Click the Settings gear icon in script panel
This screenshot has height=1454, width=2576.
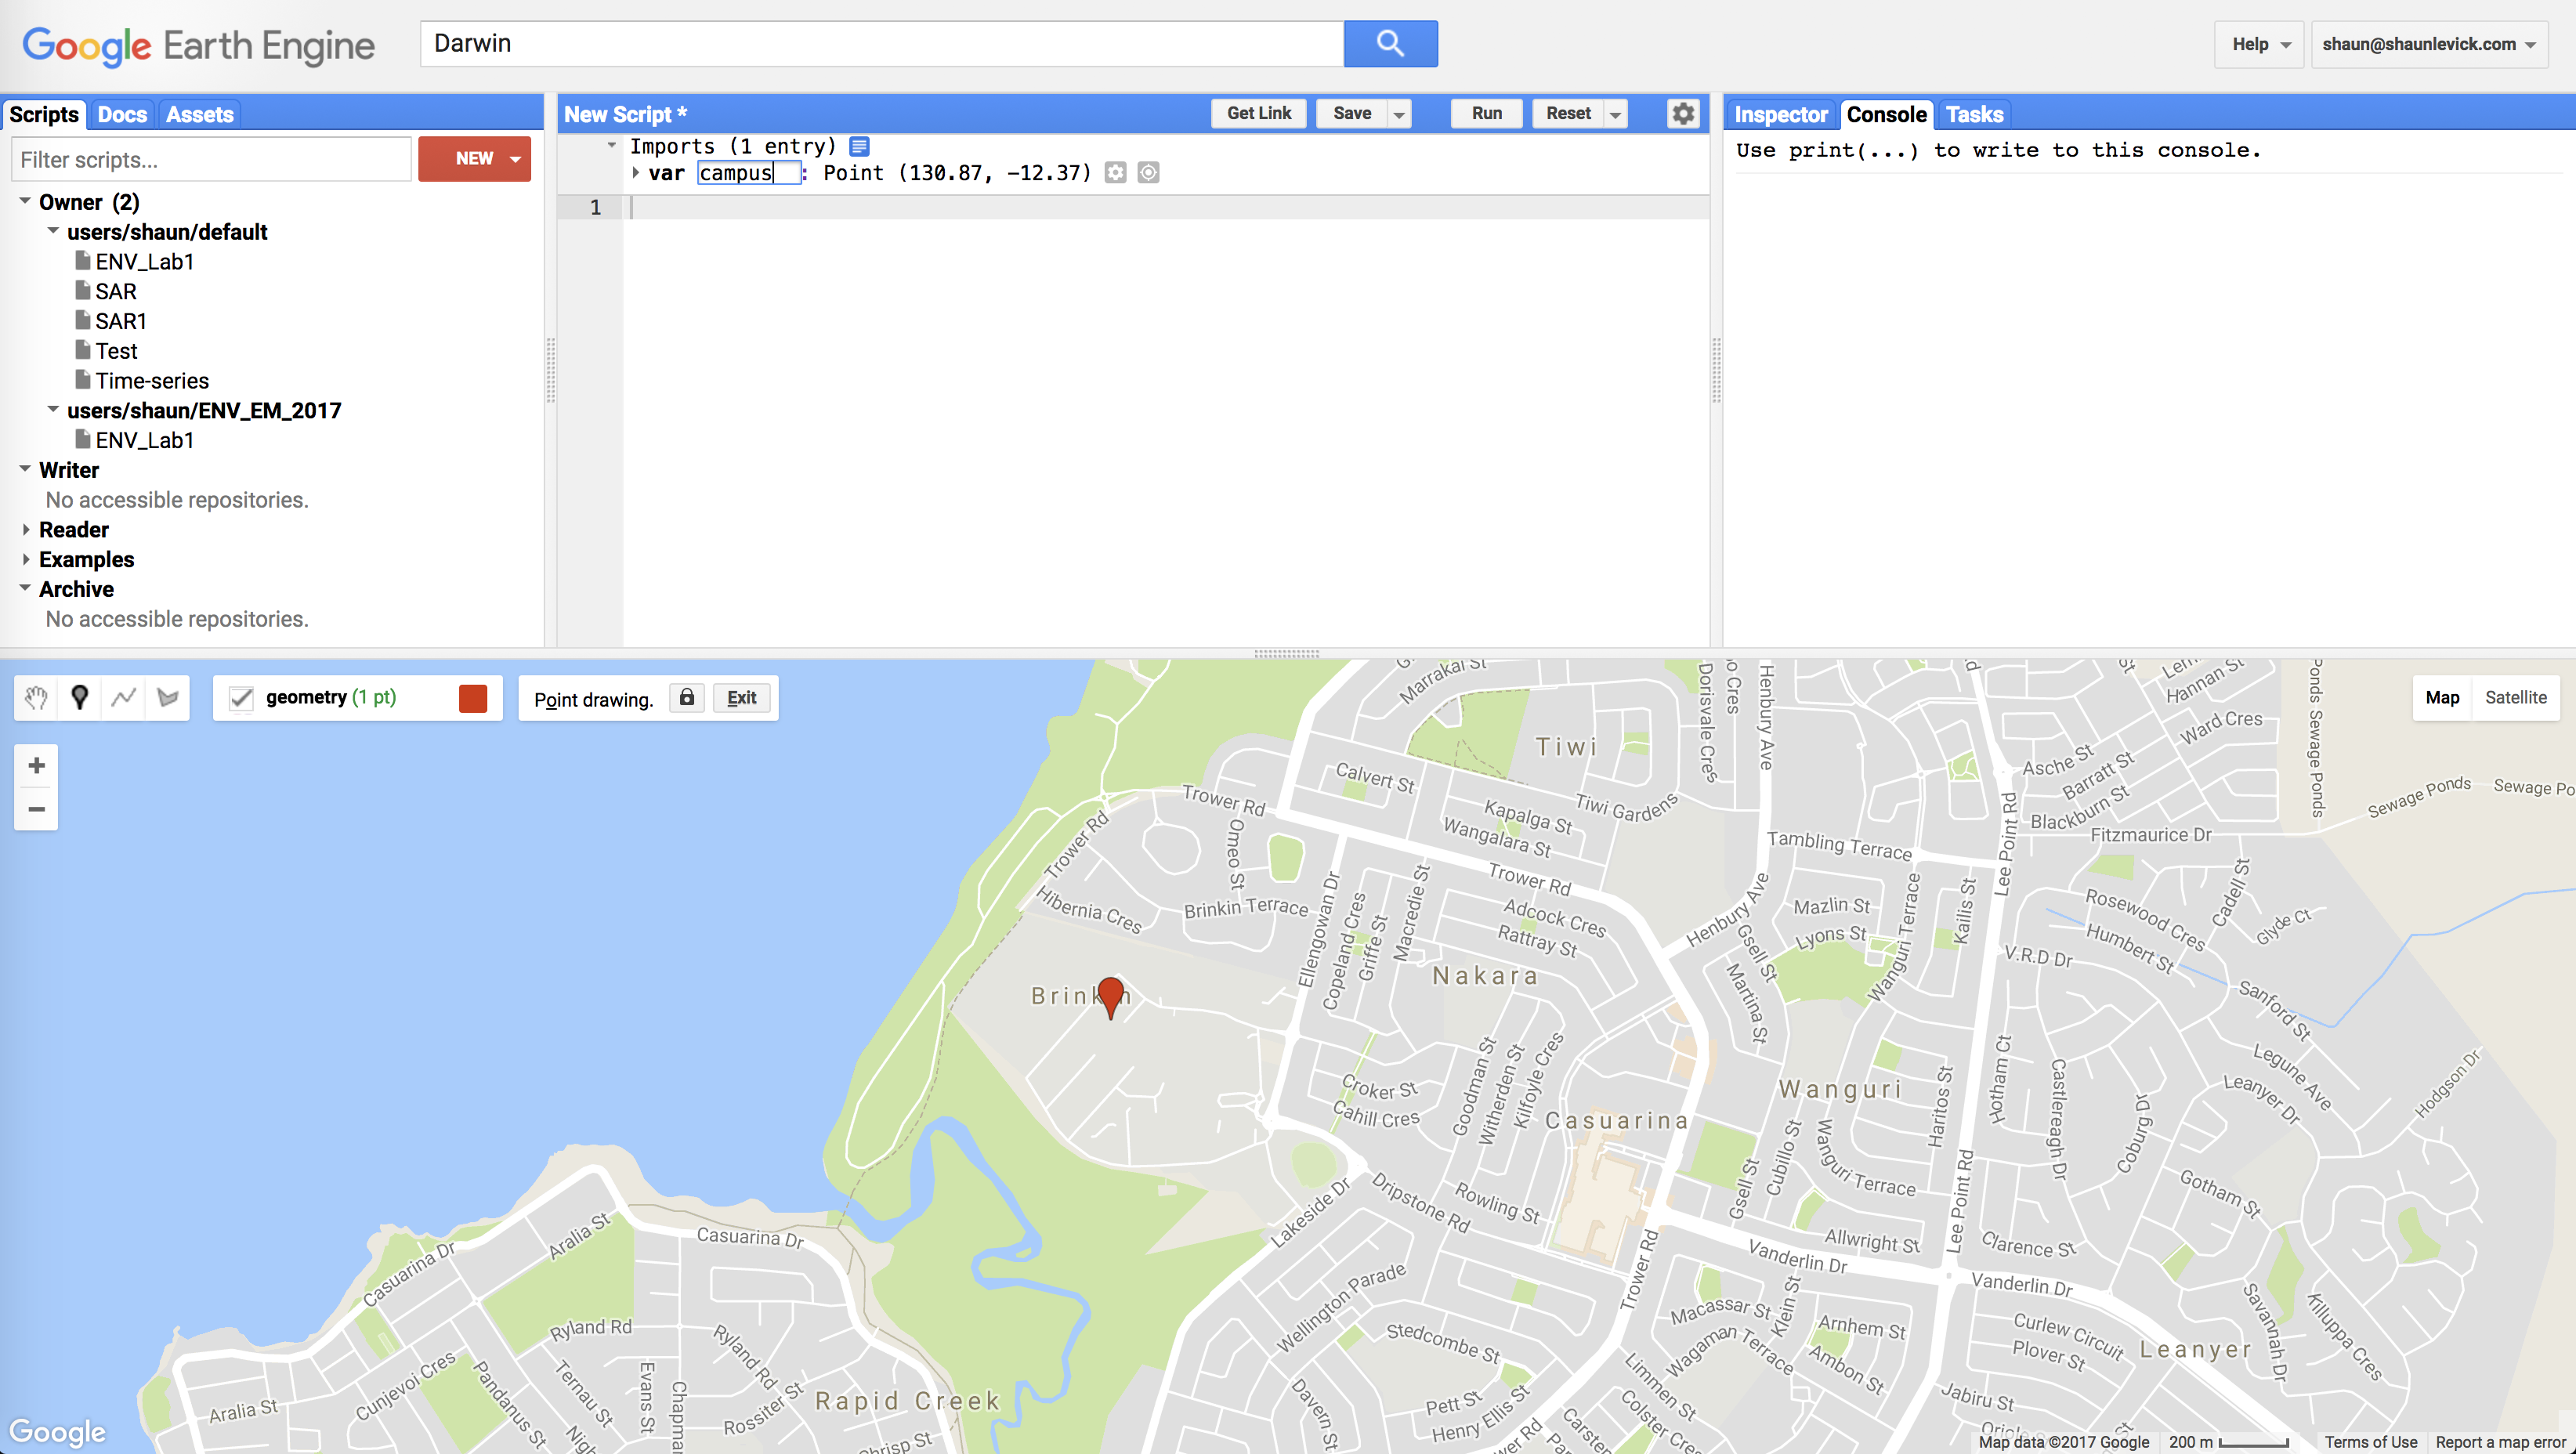tap(1683, 114)
